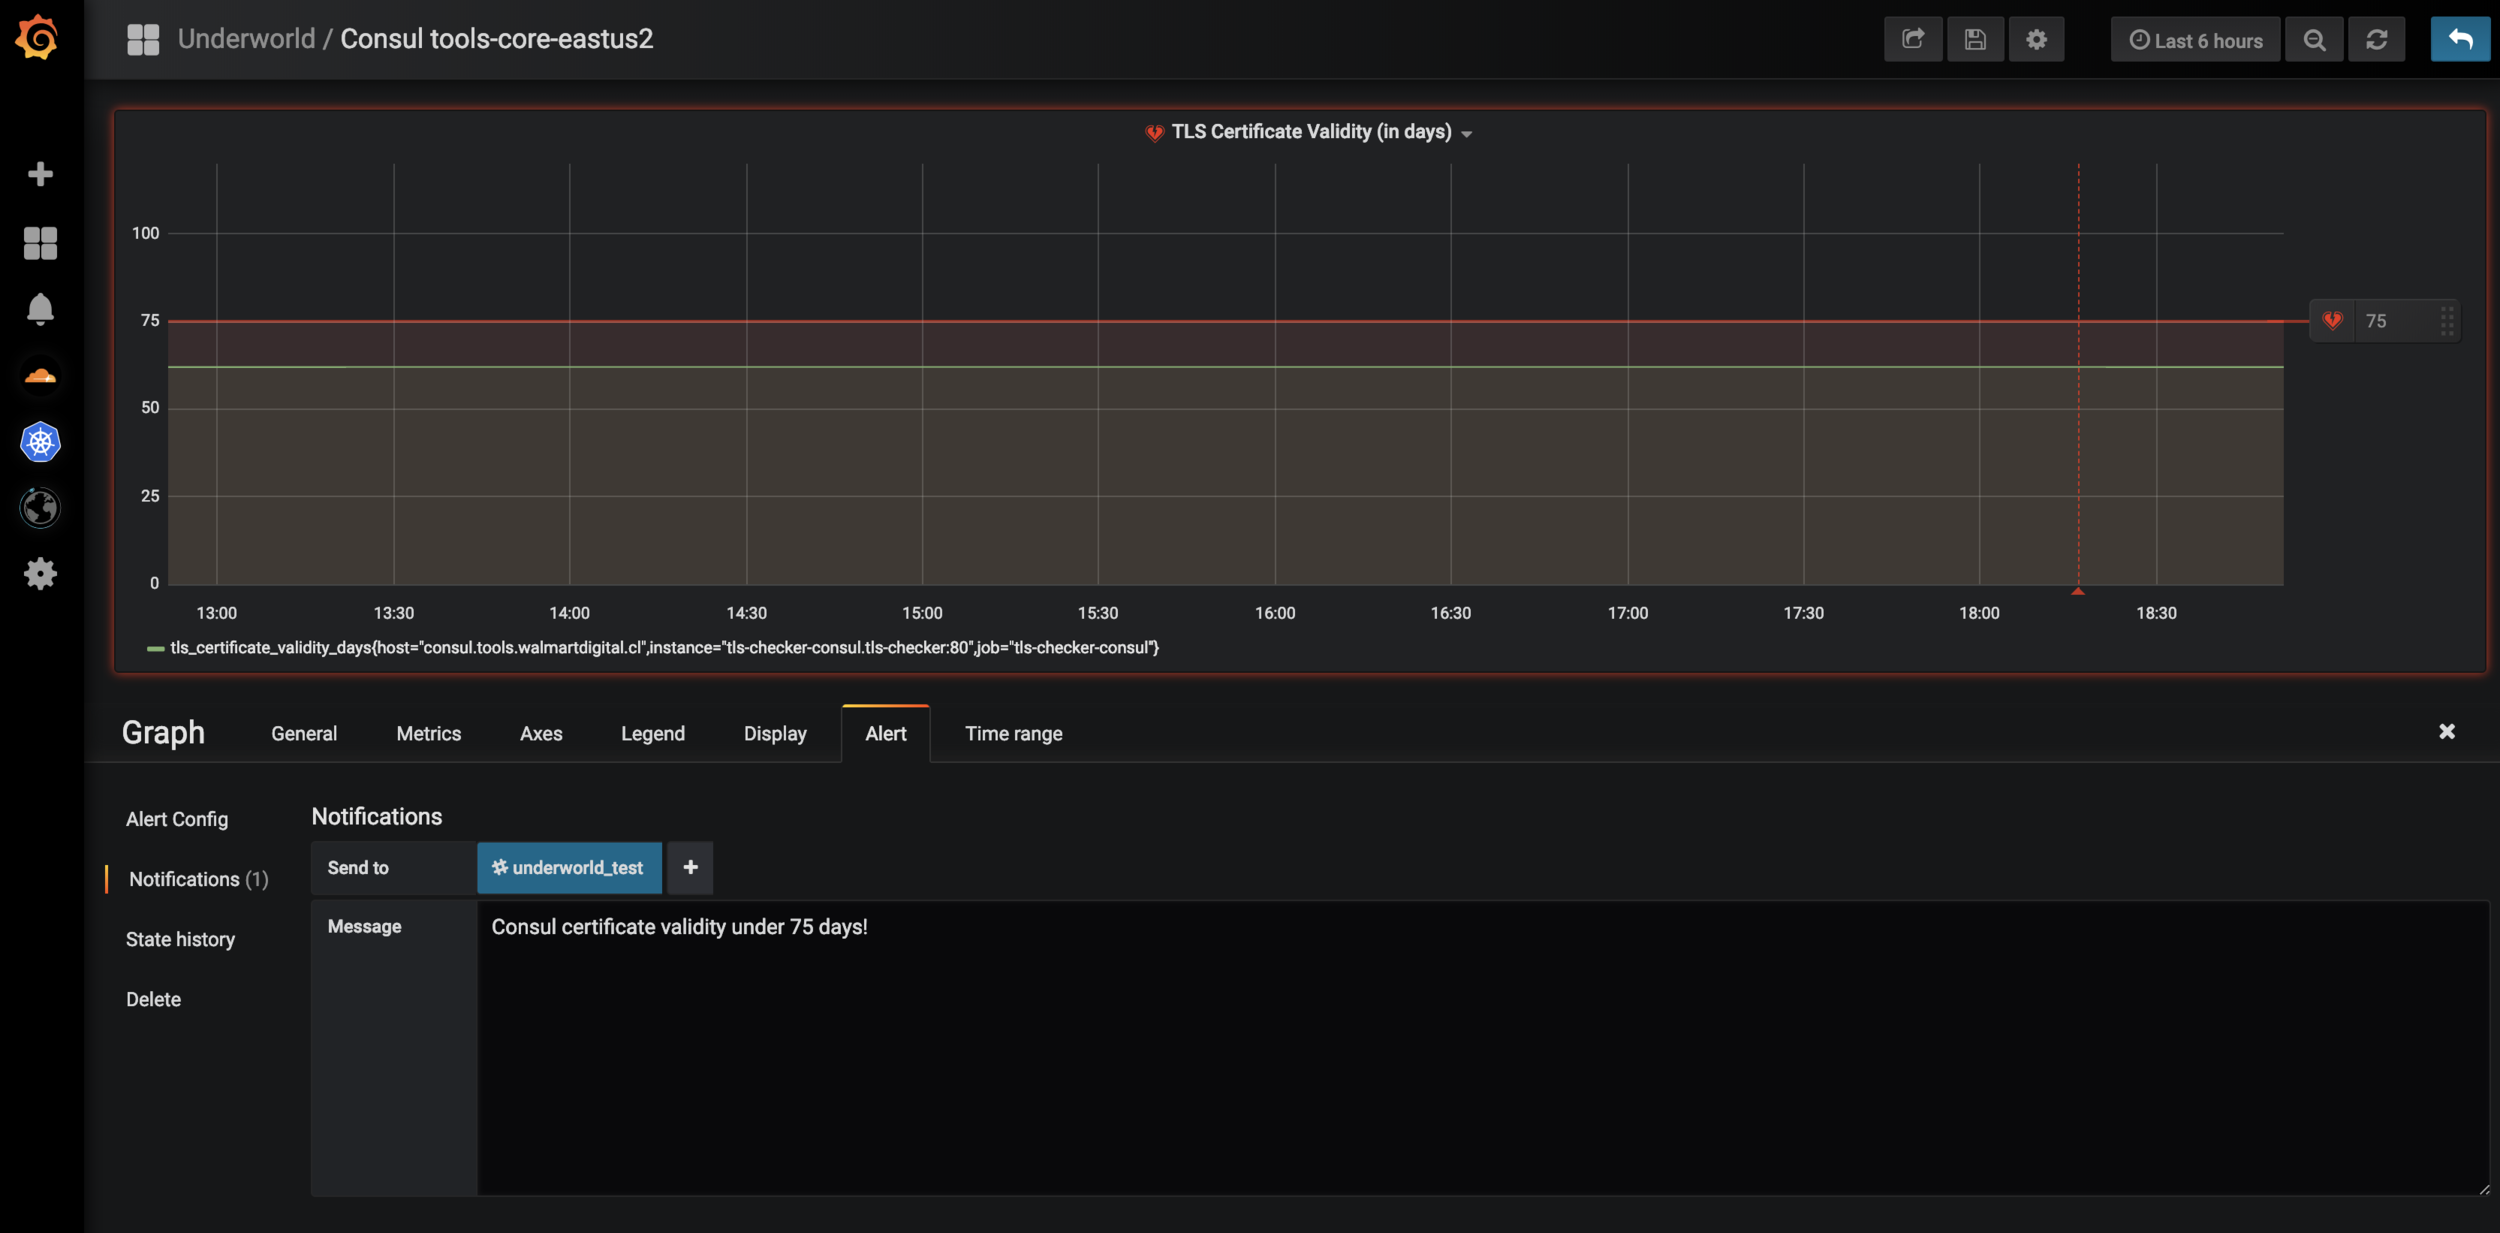
Task: Click the share dashboard icon
Action: [1912, 40]
